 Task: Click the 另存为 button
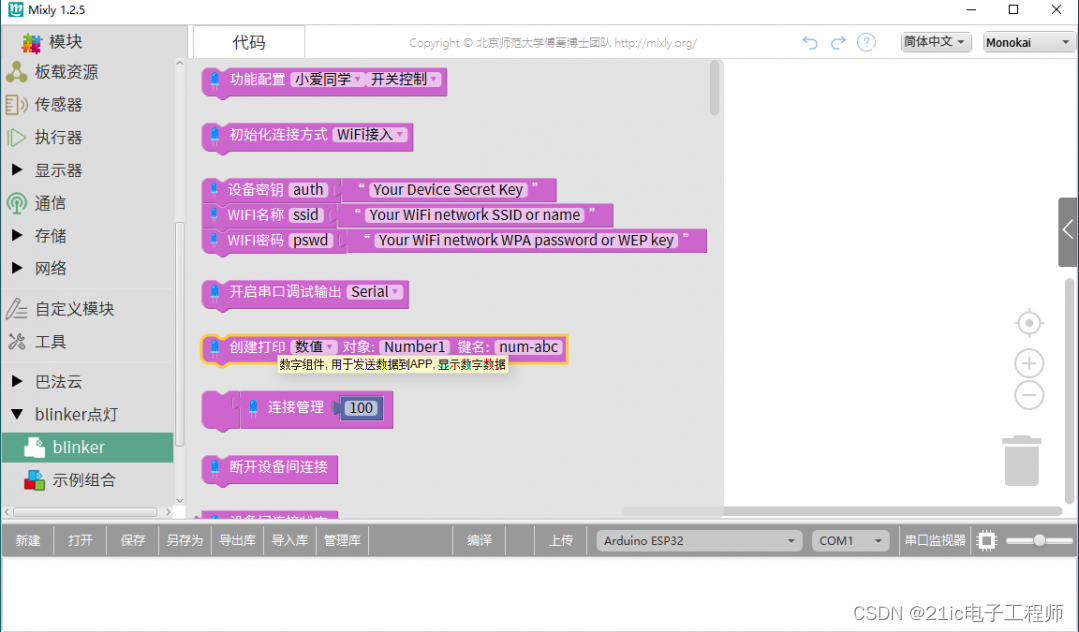(185, 540)
